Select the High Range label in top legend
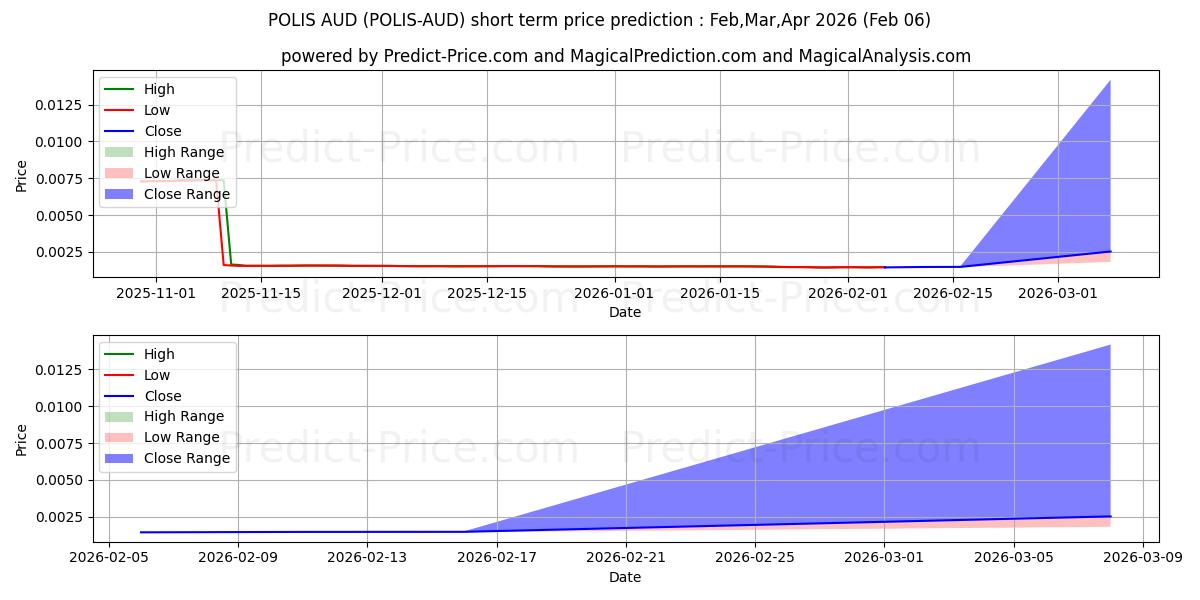Screen dimensions: 1200x600 184,152
